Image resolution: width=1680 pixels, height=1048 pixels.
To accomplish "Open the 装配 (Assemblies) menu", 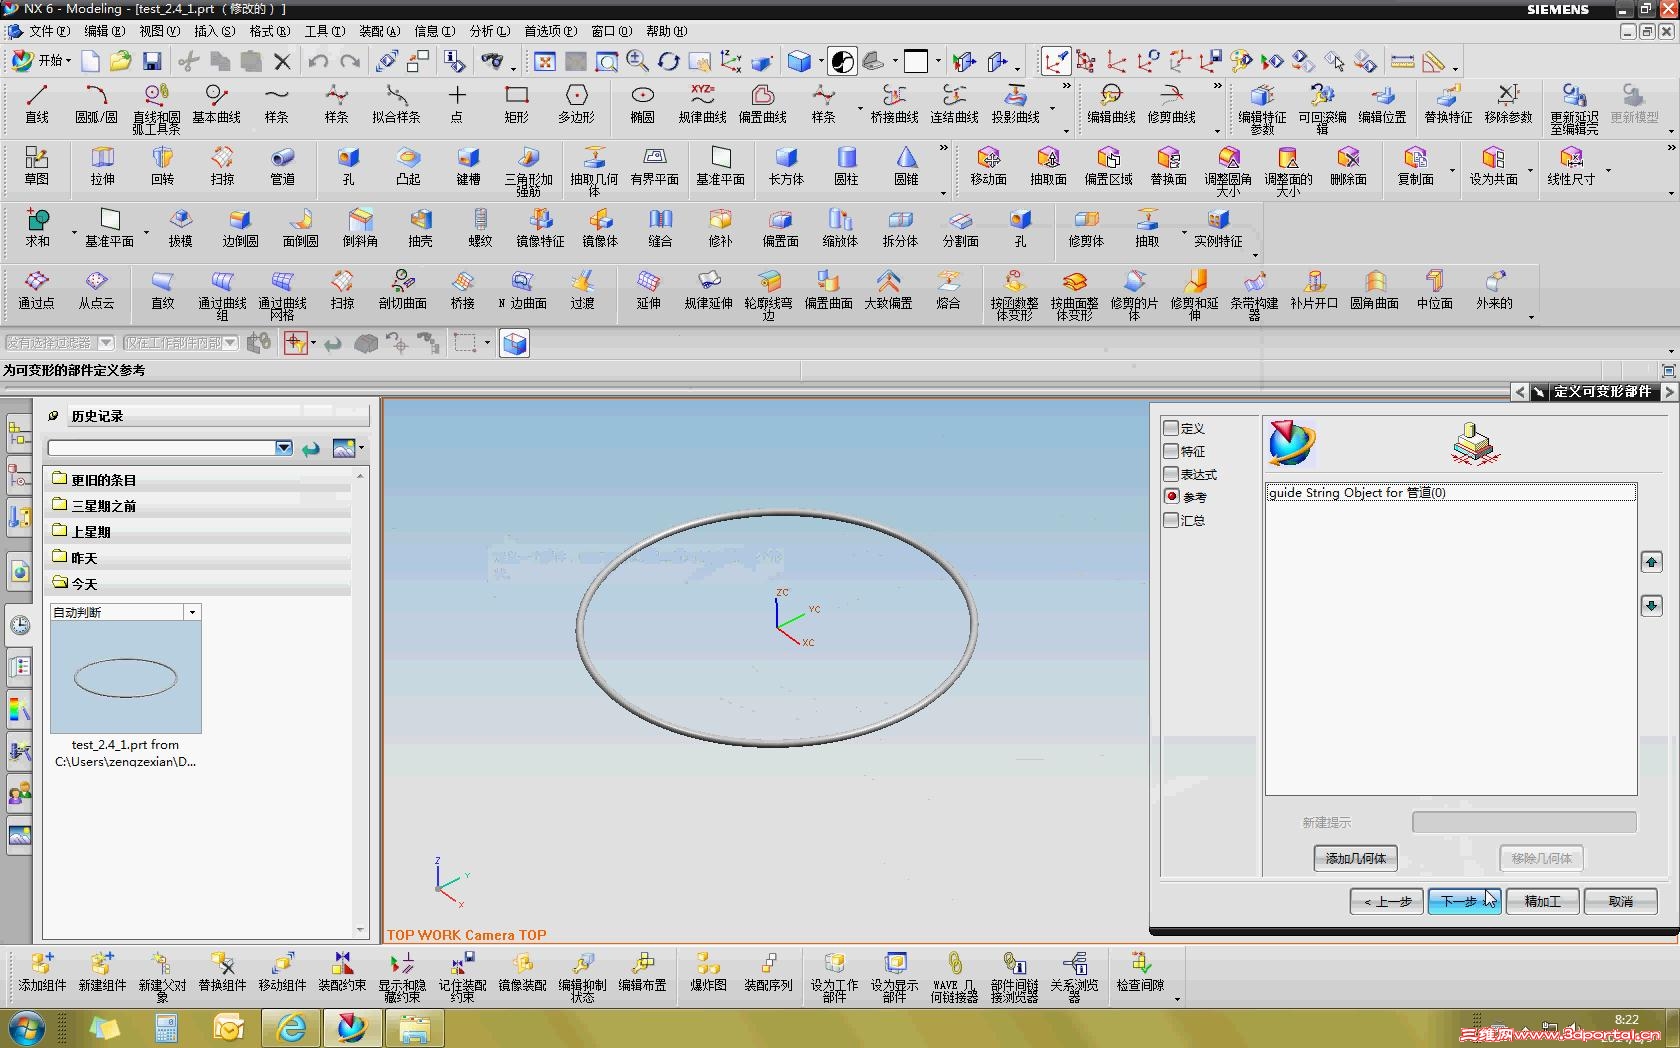I will click(379, 31).
